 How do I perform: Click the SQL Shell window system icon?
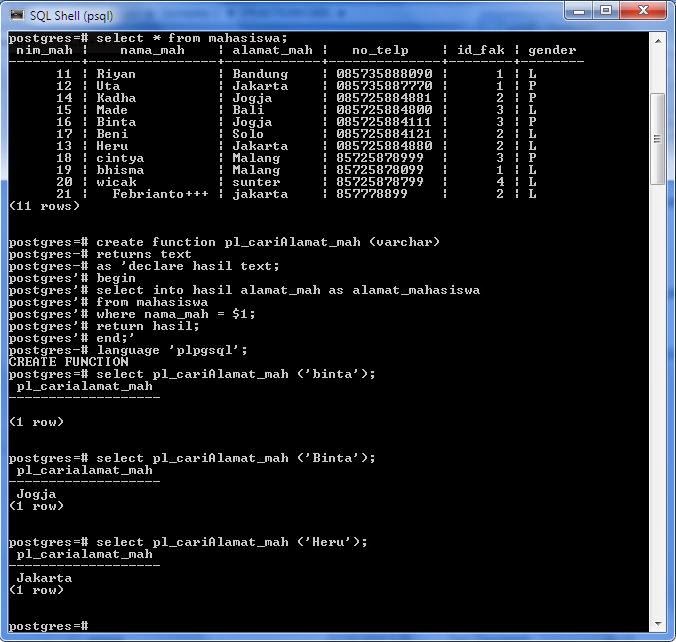[x=17, y=16]
